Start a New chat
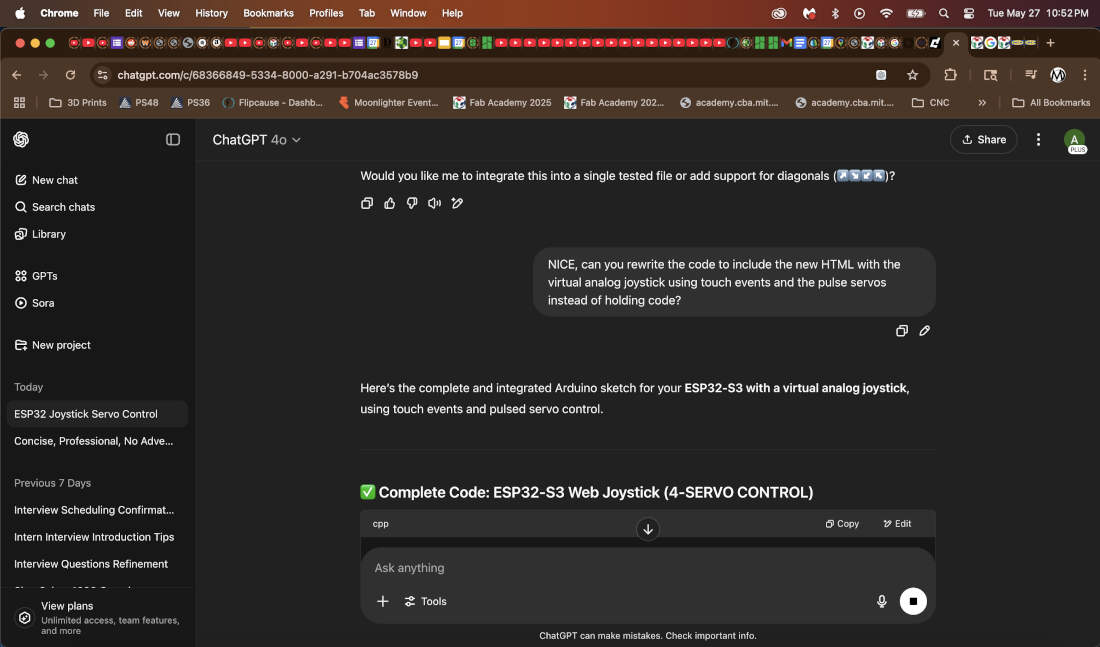 (x=46, y=180)
